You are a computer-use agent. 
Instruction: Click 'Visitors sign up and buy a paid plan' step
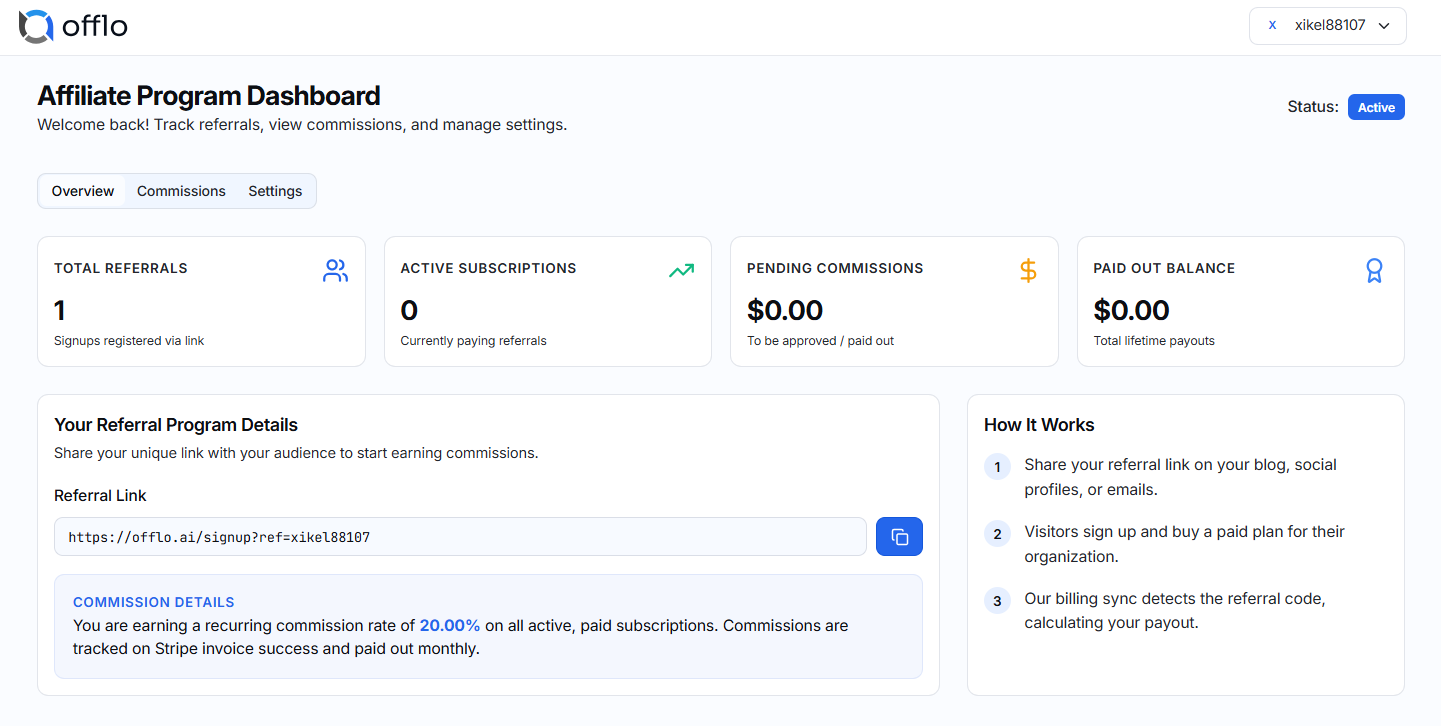[x=1184, y=544]
